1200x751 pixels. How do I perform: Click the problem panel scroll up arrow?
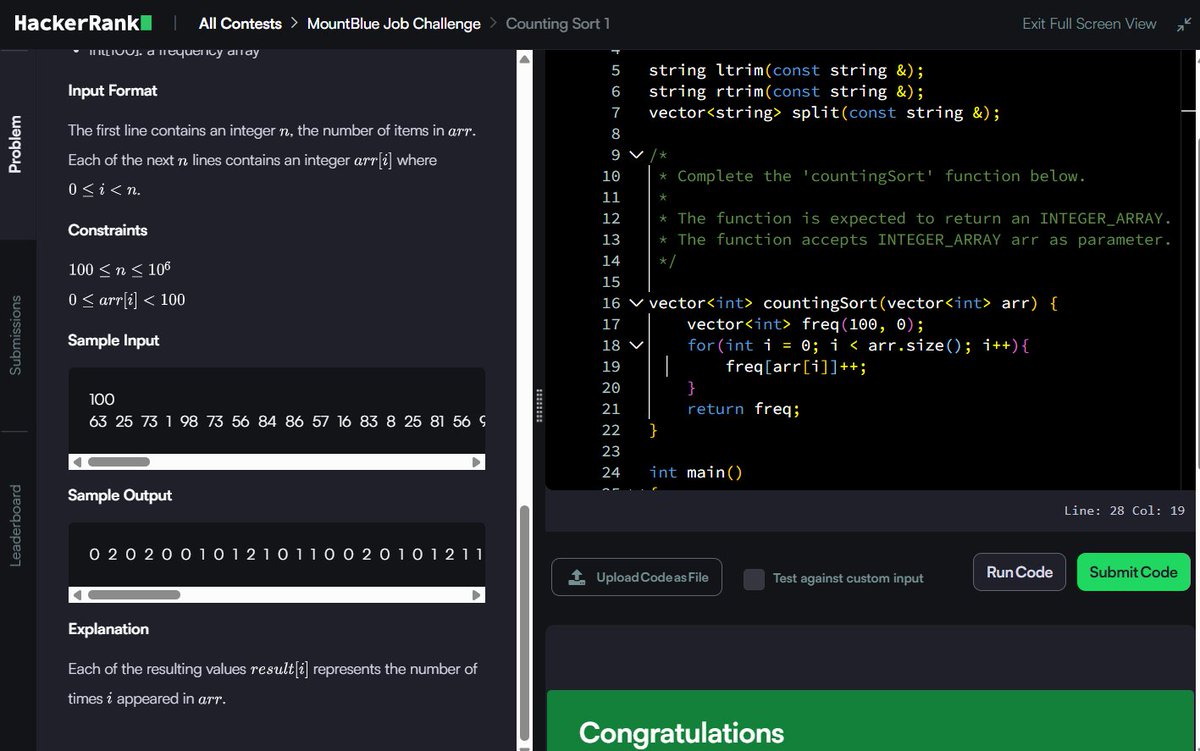(524, 59)
